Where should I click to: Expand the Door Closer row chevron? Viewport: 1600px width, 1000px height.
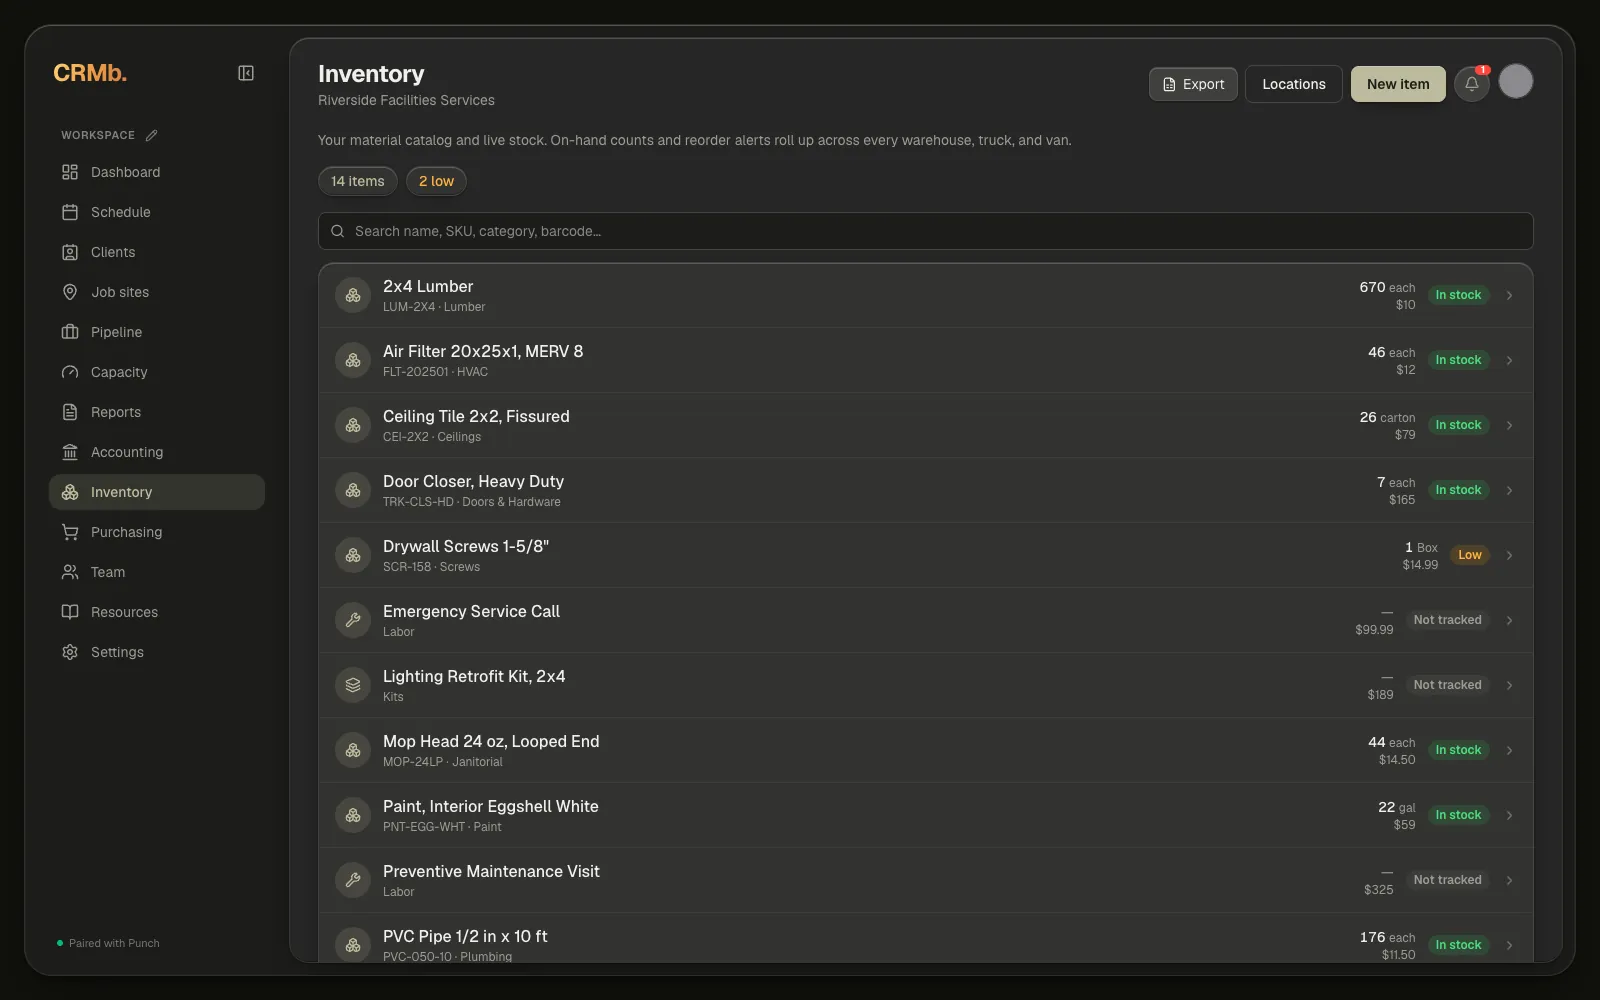tap(1509, 490)
